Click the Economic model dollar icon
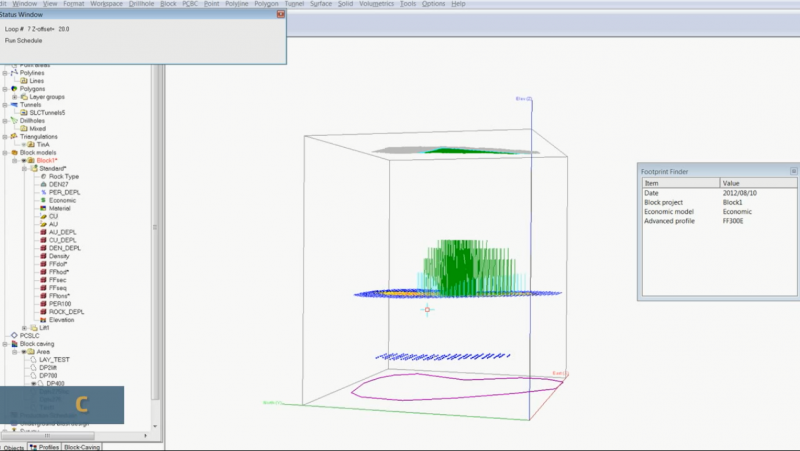The image size is (800, 451). click(x=42, y=200)
